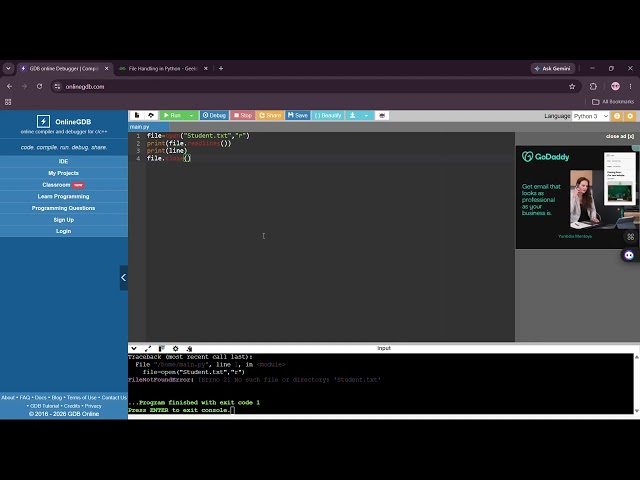Open the editor settings gear icon
This screenshot has height=480, width=640.
(x=630, y=116)
